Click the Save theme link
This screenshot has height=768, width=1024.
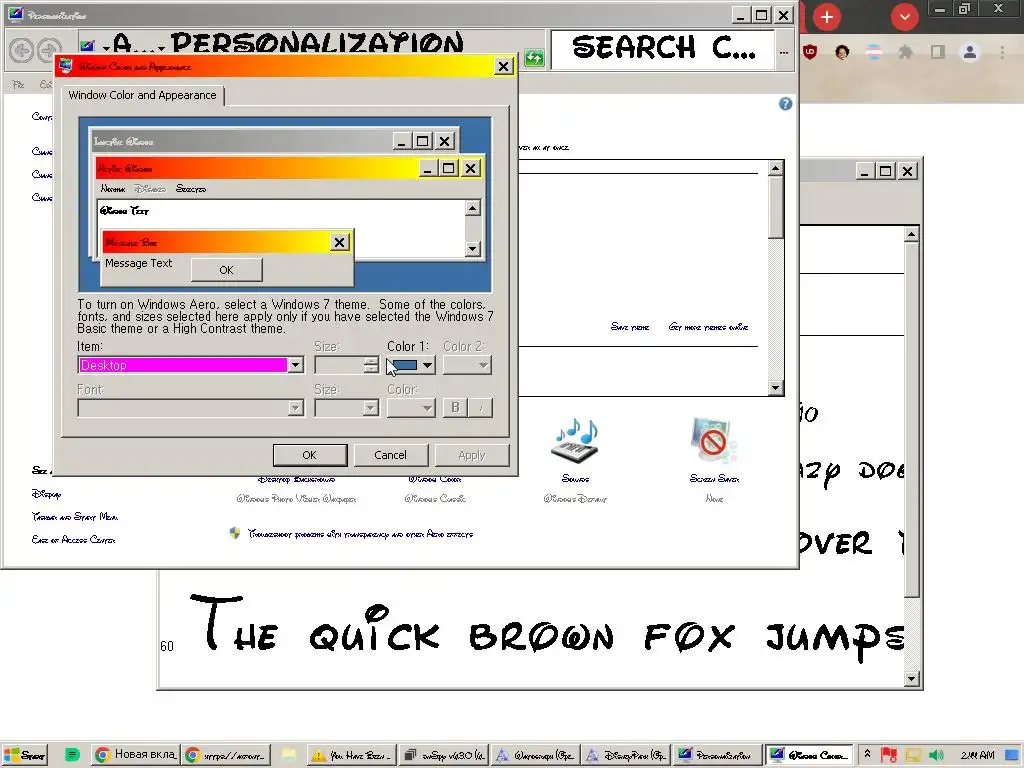630,327
